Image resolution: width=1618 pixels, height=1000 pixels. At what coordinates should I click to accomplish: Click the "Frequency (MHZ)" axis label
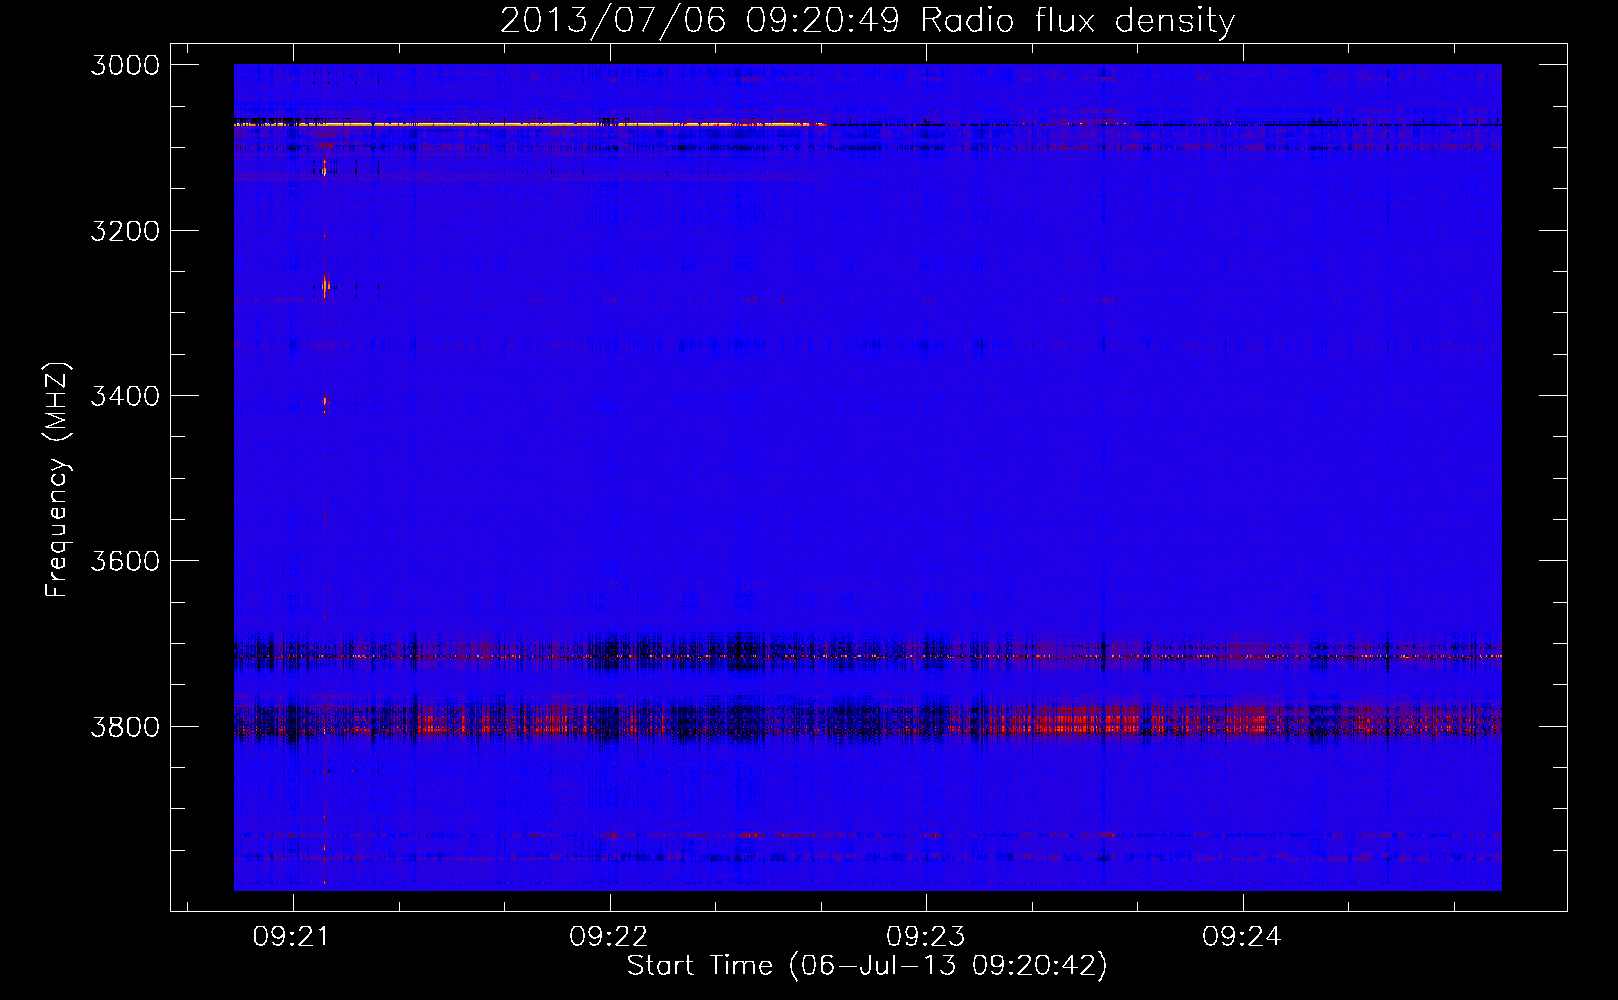coord(58,480)
